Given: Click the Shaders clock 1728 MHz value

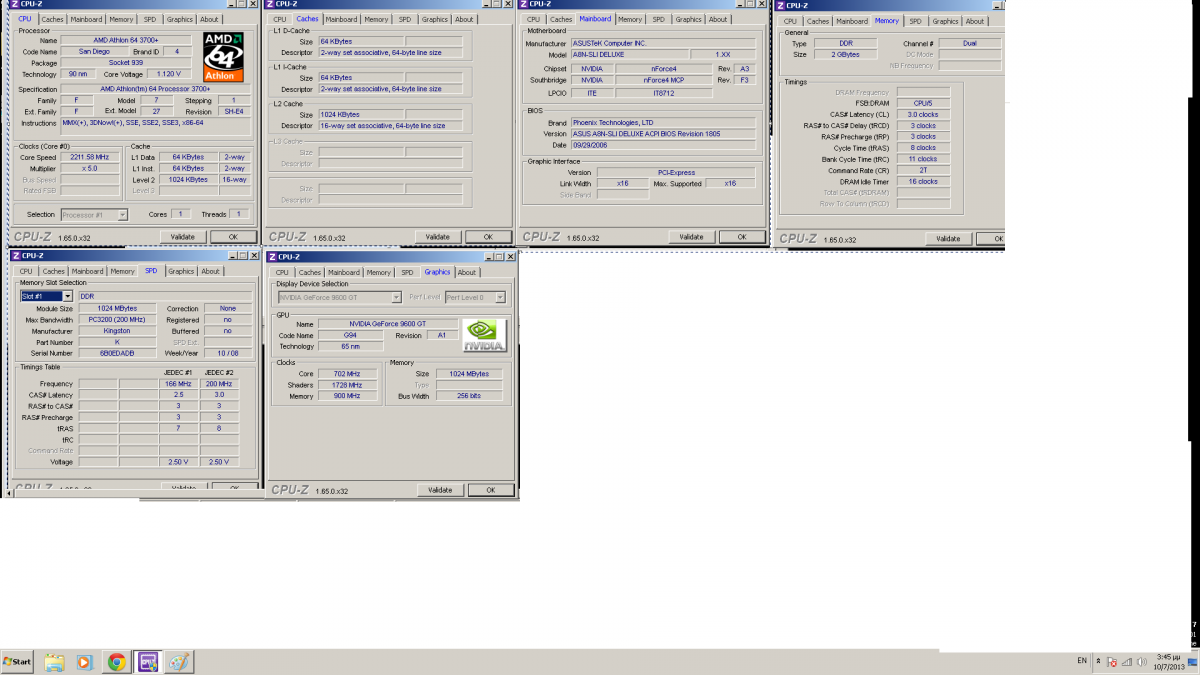Looking at the screenshot, I should point(347,385).
